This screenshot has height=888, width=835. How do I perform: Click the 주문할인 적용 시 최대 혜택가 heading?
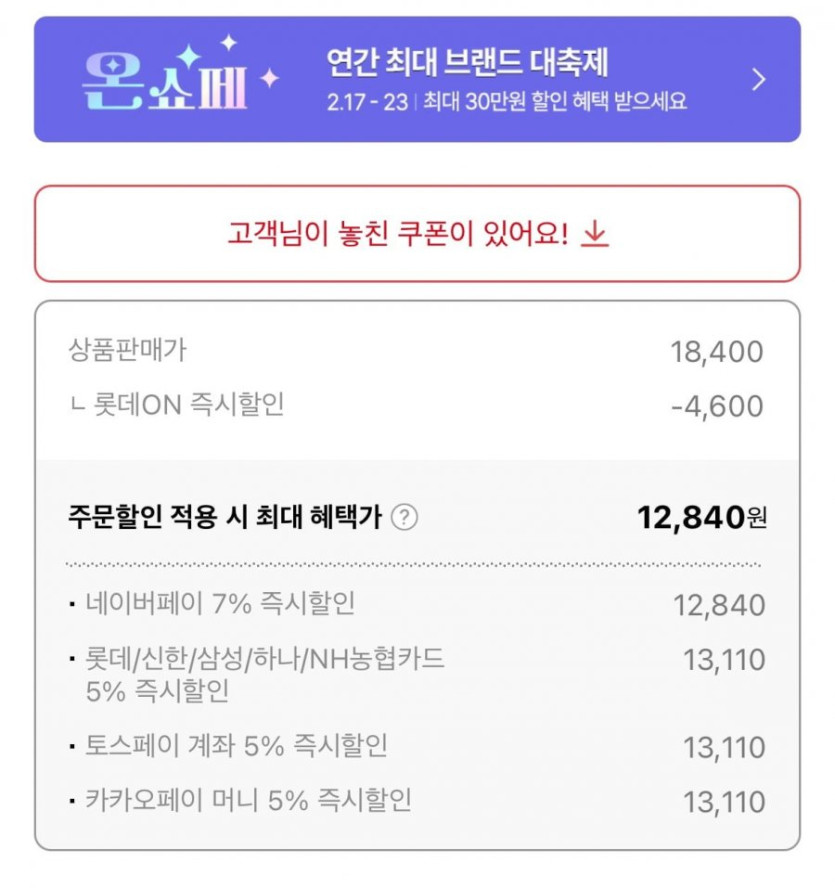tap(225, 518)
